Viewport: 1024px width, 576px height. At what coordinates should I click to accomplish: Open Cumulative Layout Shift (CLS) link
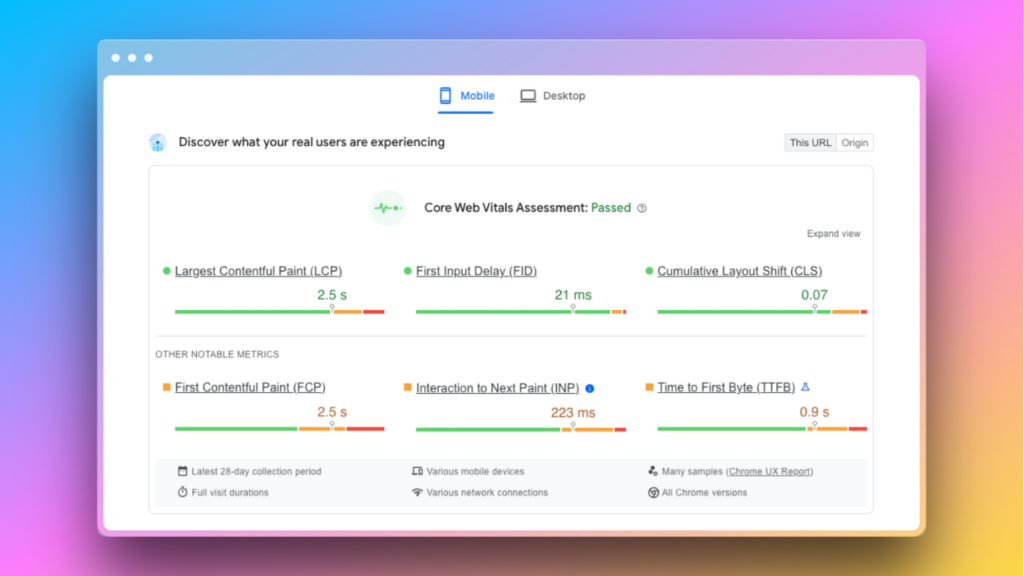(739, 271)
